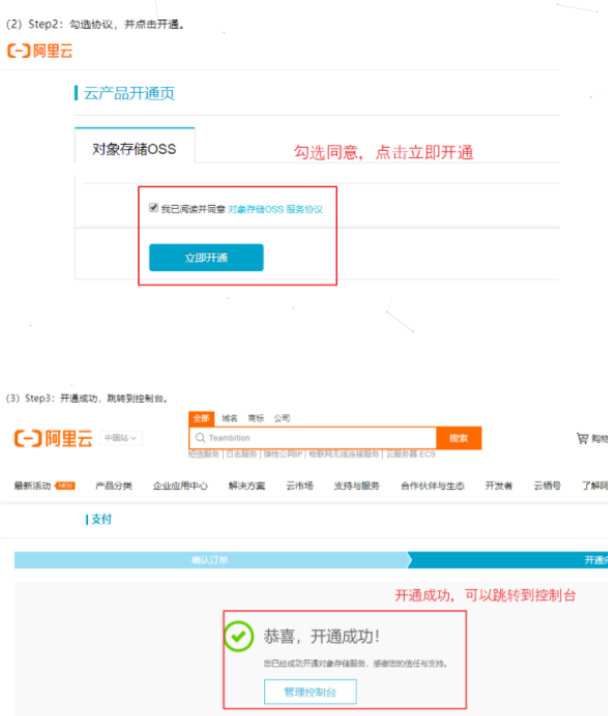Open the 最新活动 menu
608x716 pixels.
point(32,486)
